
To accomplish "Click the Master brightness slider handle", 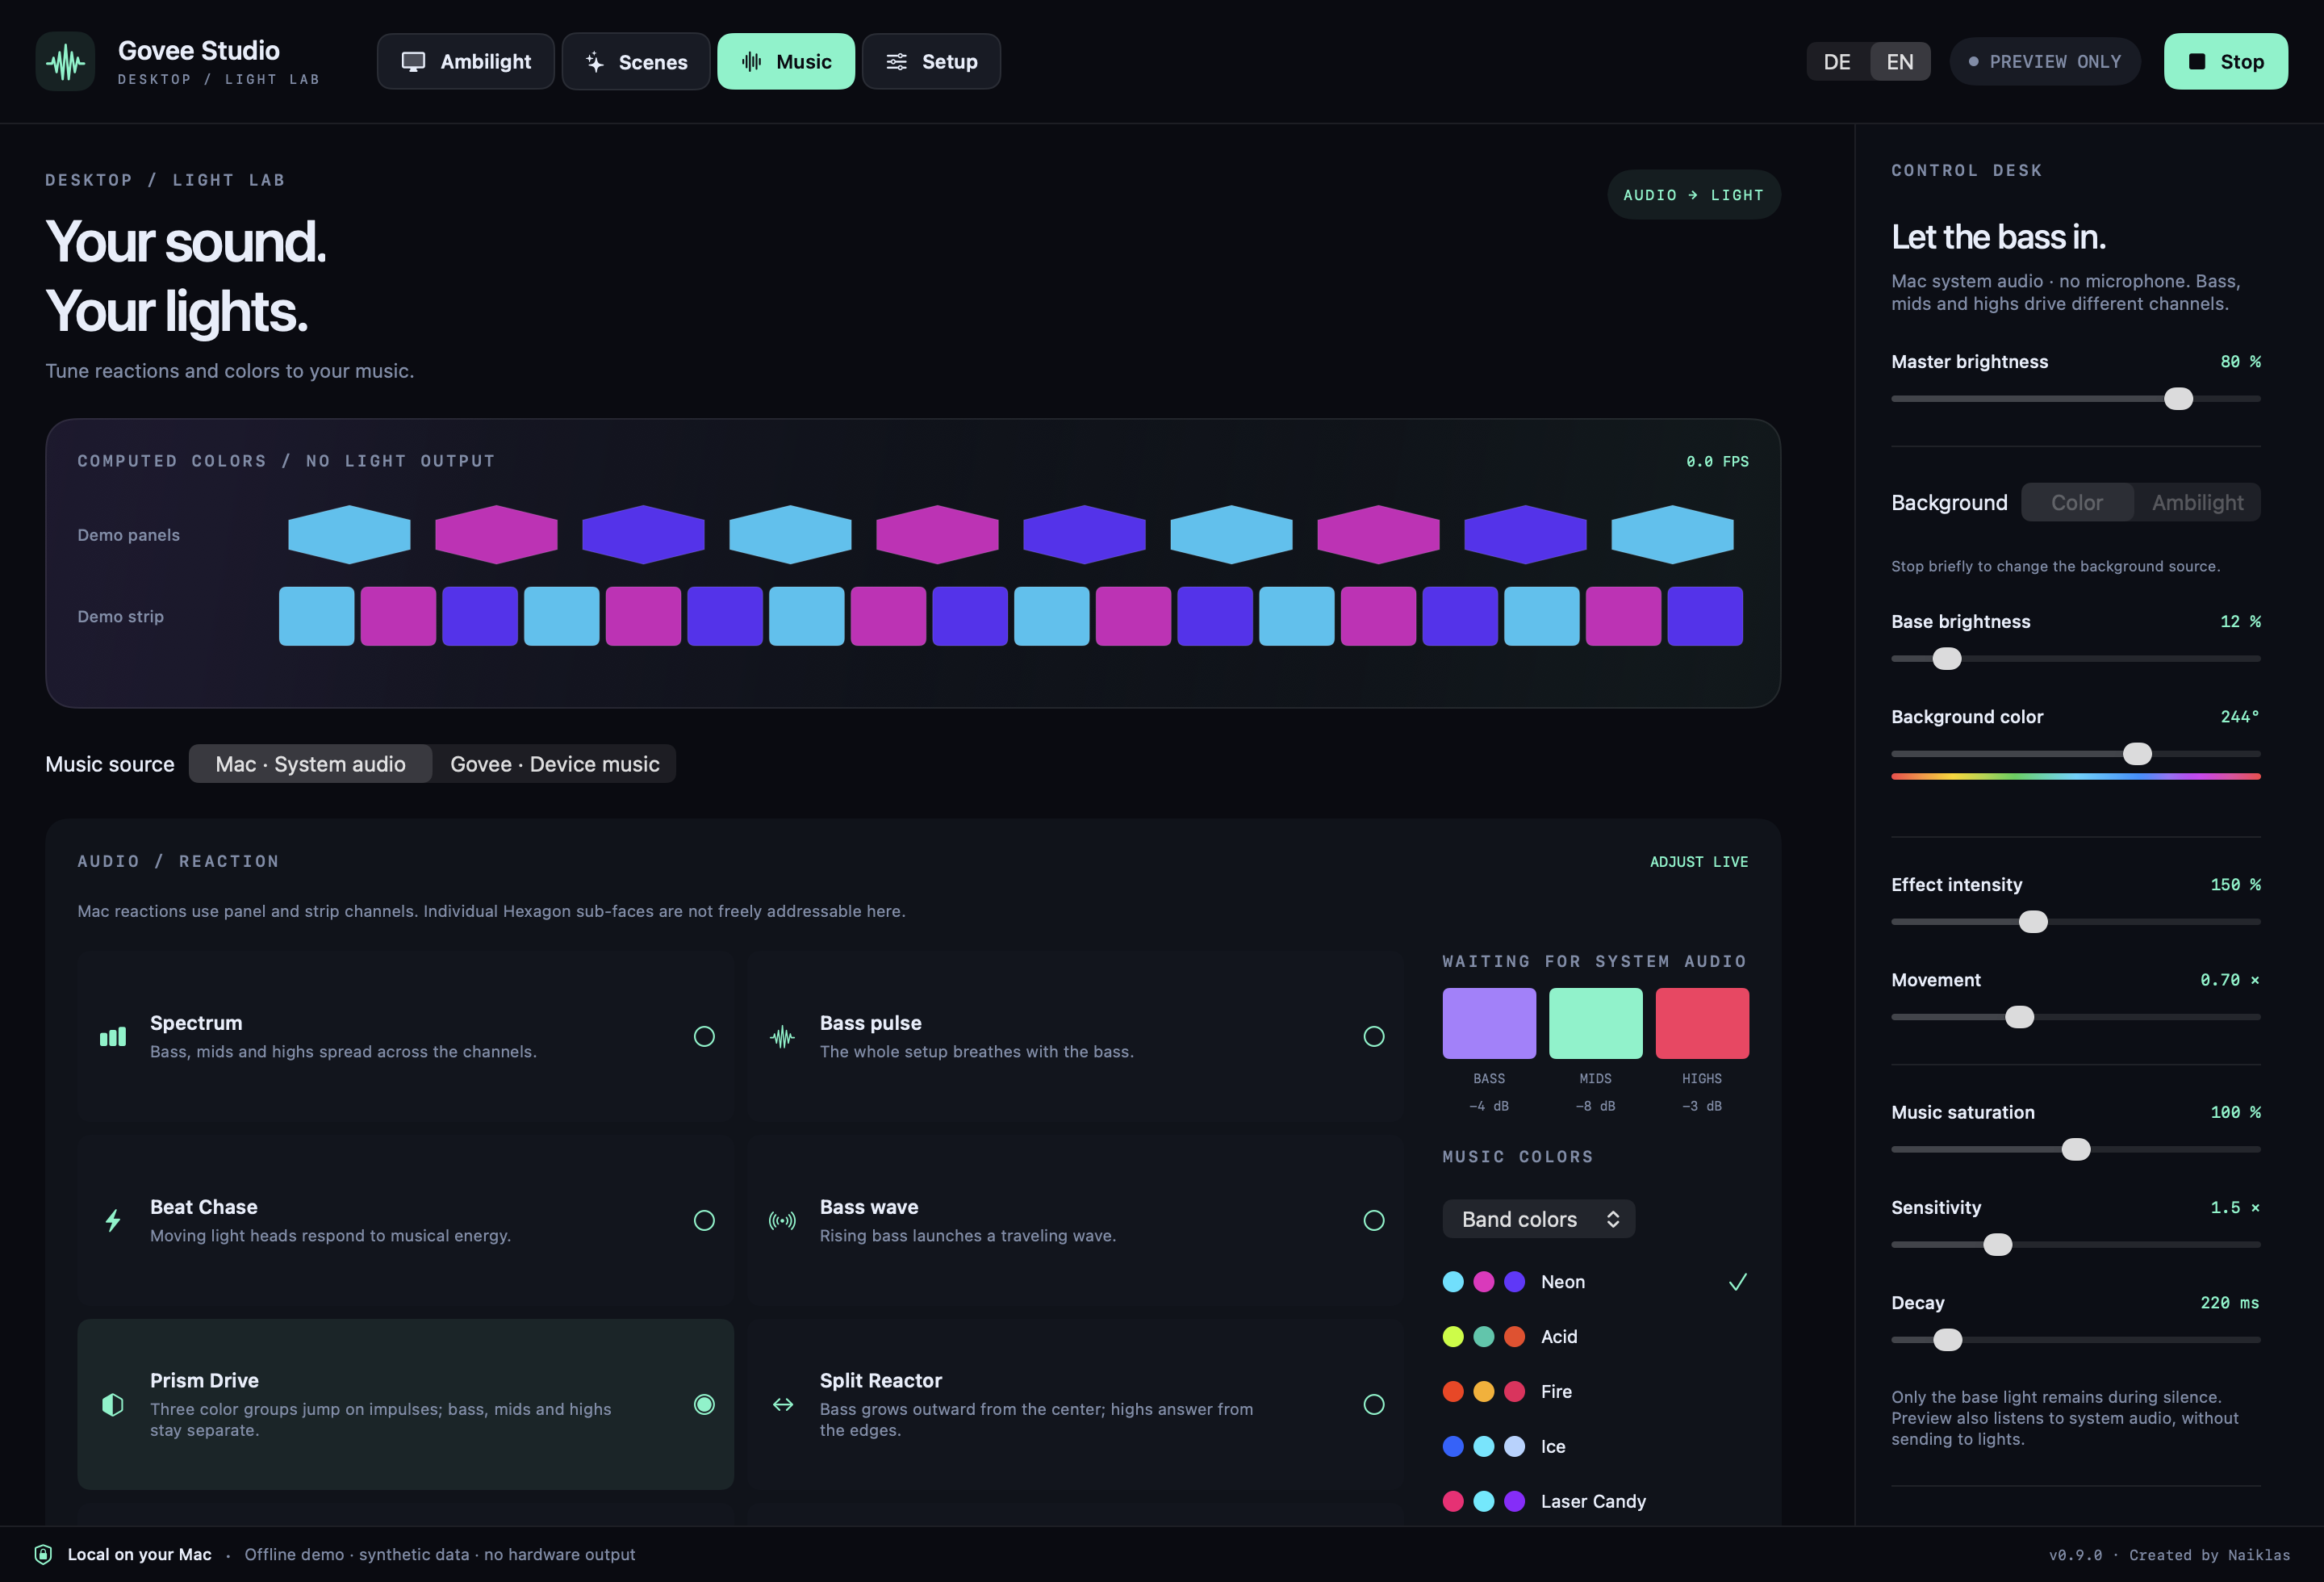I will 2178,398.
